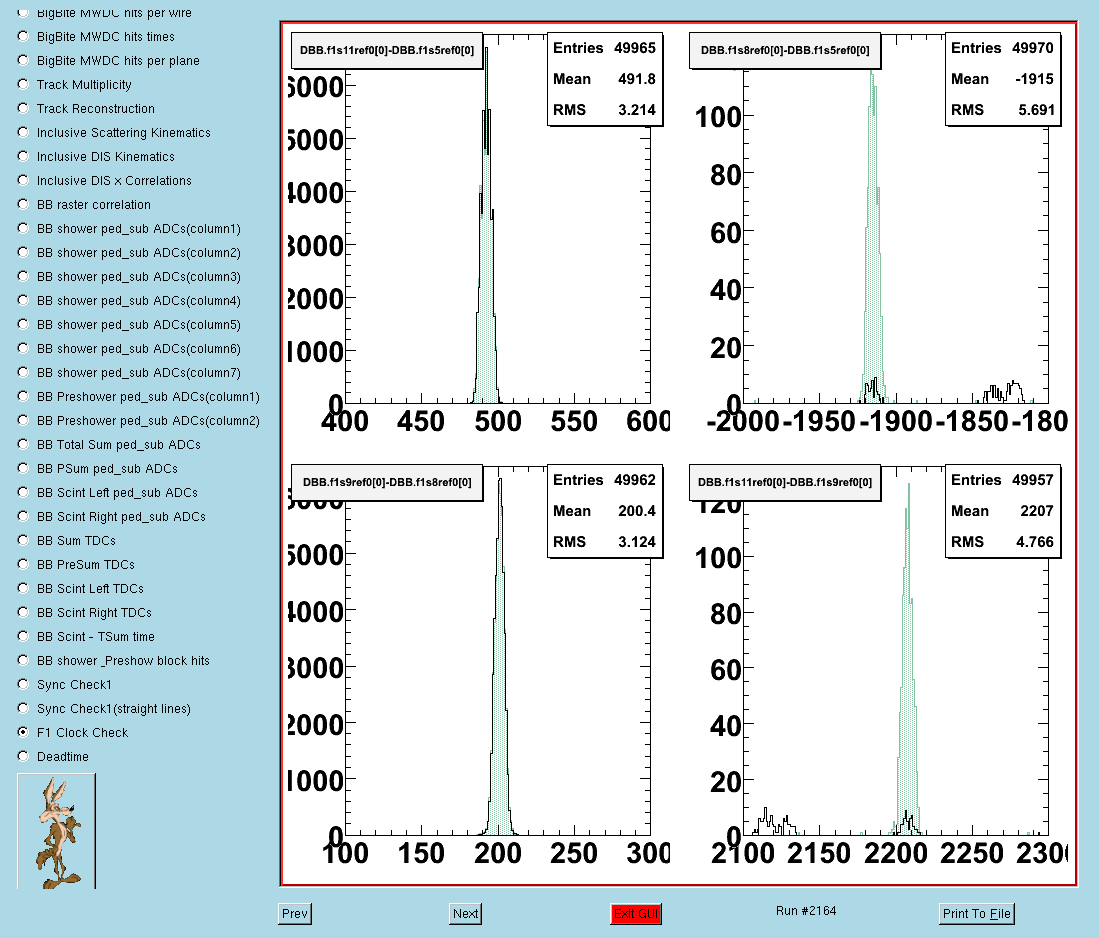Image resolution: width=1099 pixels, height=938 pixels.
Task: Choose BB Scint Left TDCs option
Action: (23, 588)
